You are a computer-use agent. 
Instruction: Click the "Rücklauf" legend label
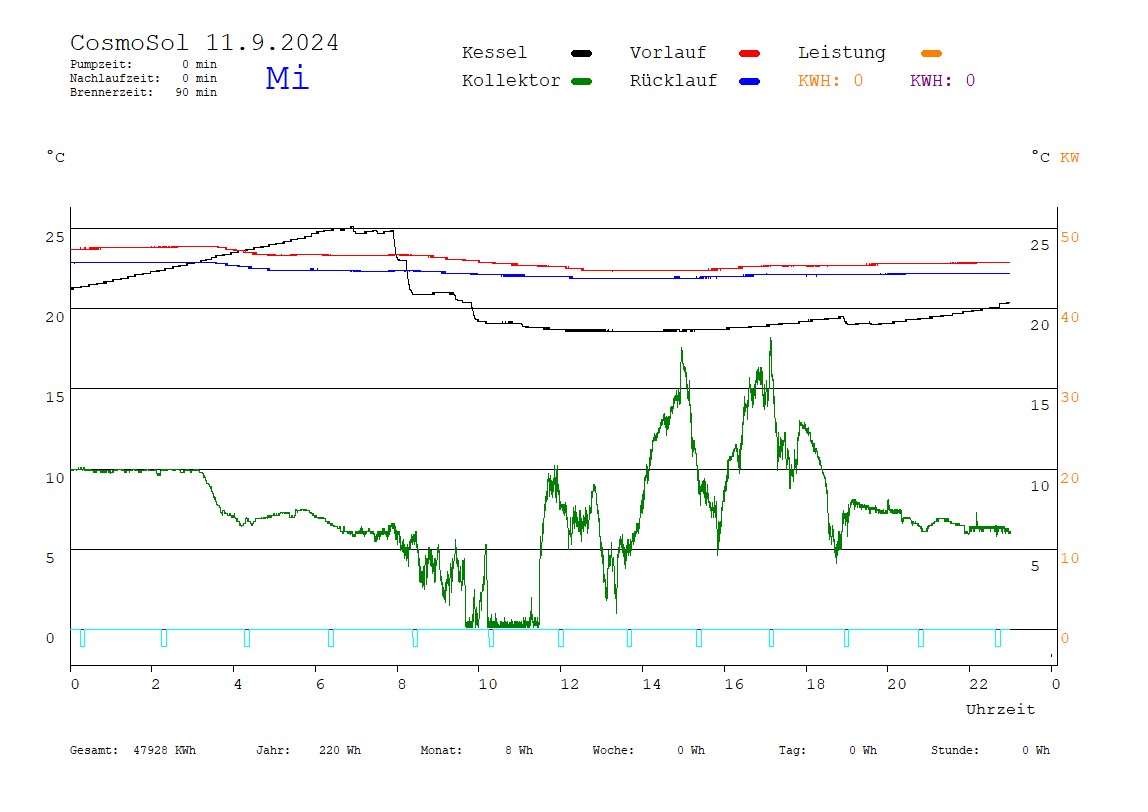point(674,81)
